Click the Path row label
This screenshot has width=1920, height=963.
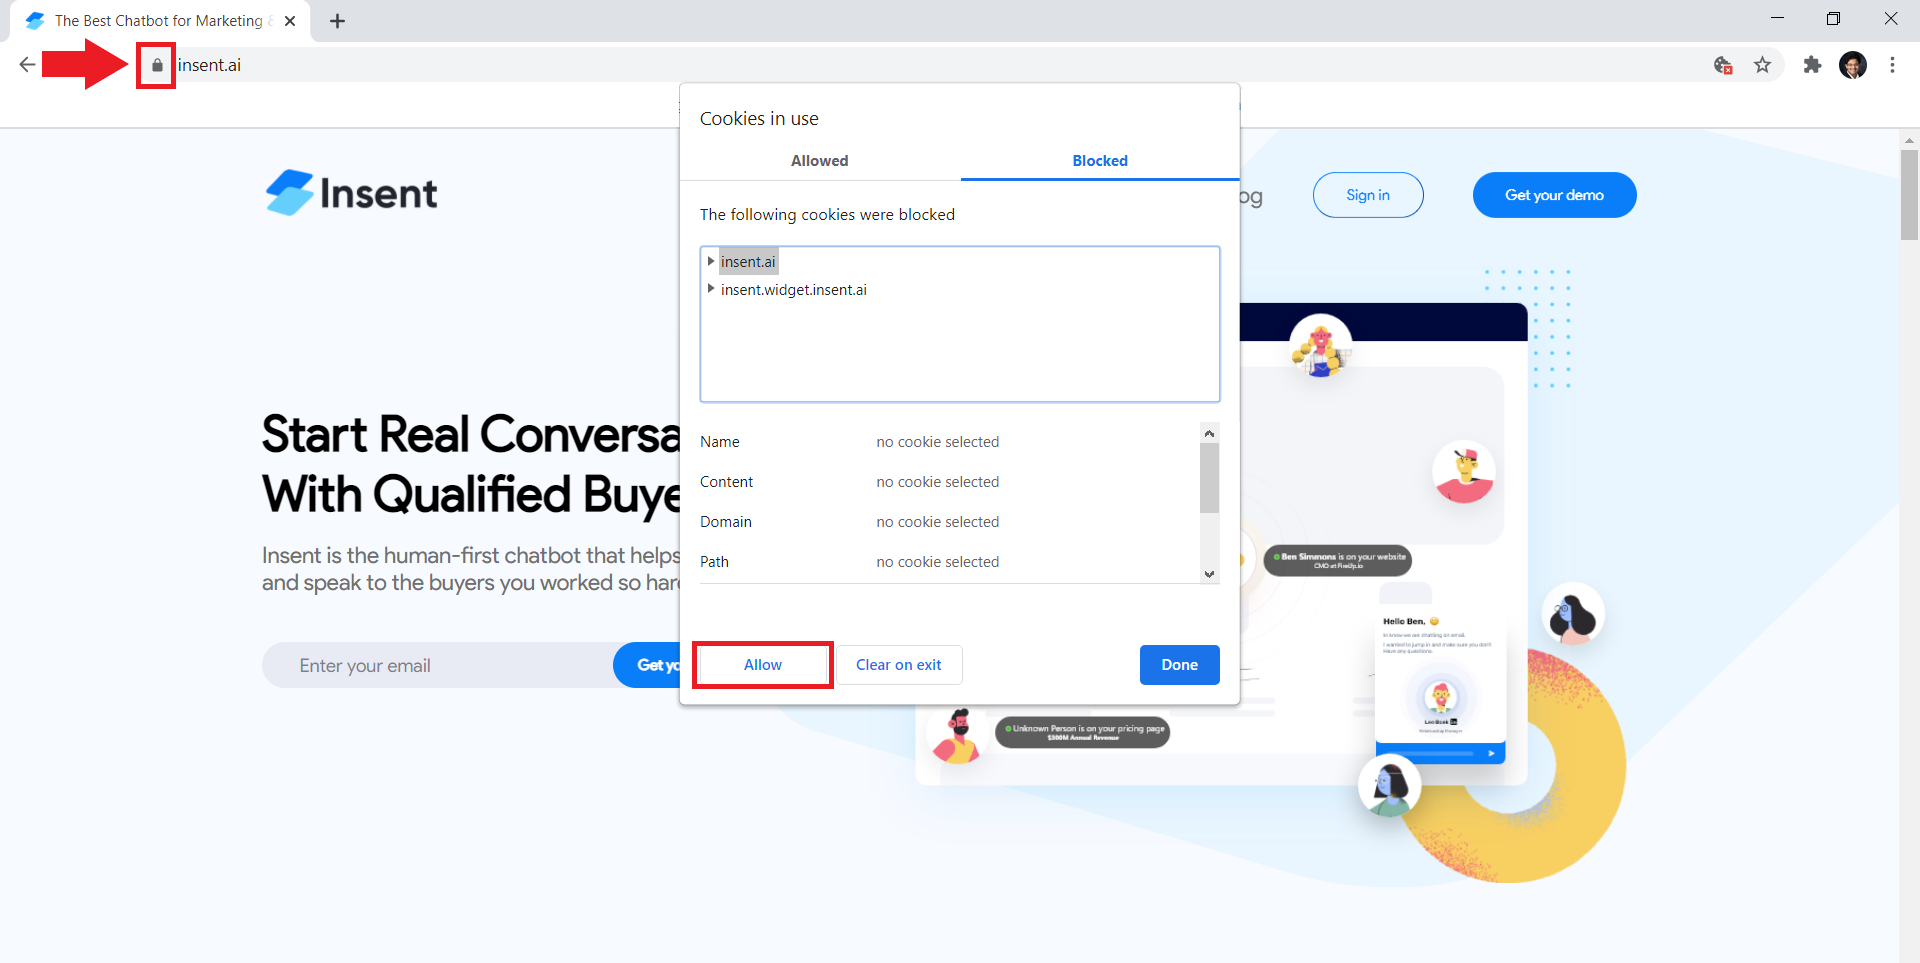[x=714, y=562]
